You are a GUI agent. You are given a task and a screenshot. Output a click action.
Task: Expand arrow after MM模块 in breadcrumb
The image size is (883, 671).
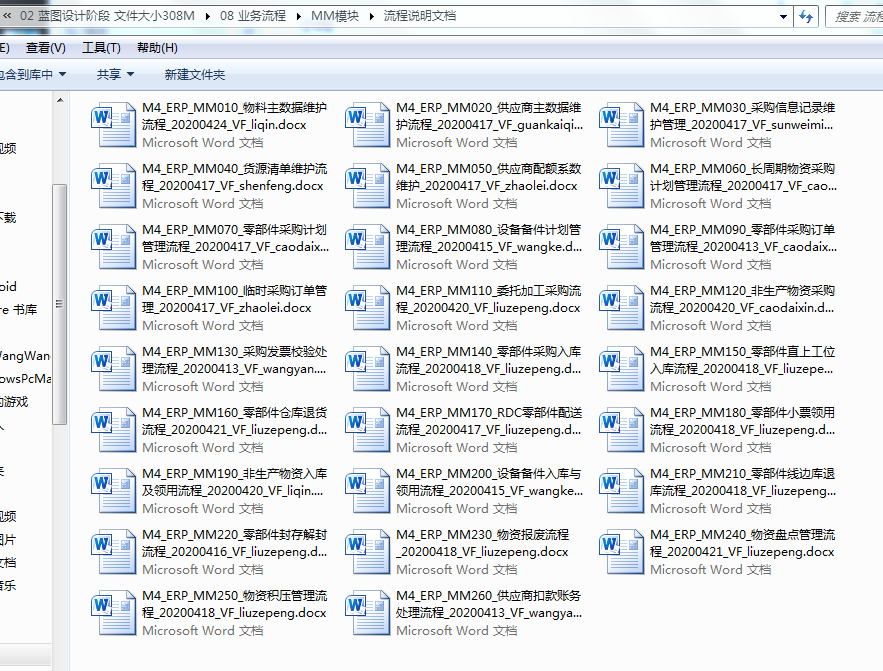pos(373,16)
